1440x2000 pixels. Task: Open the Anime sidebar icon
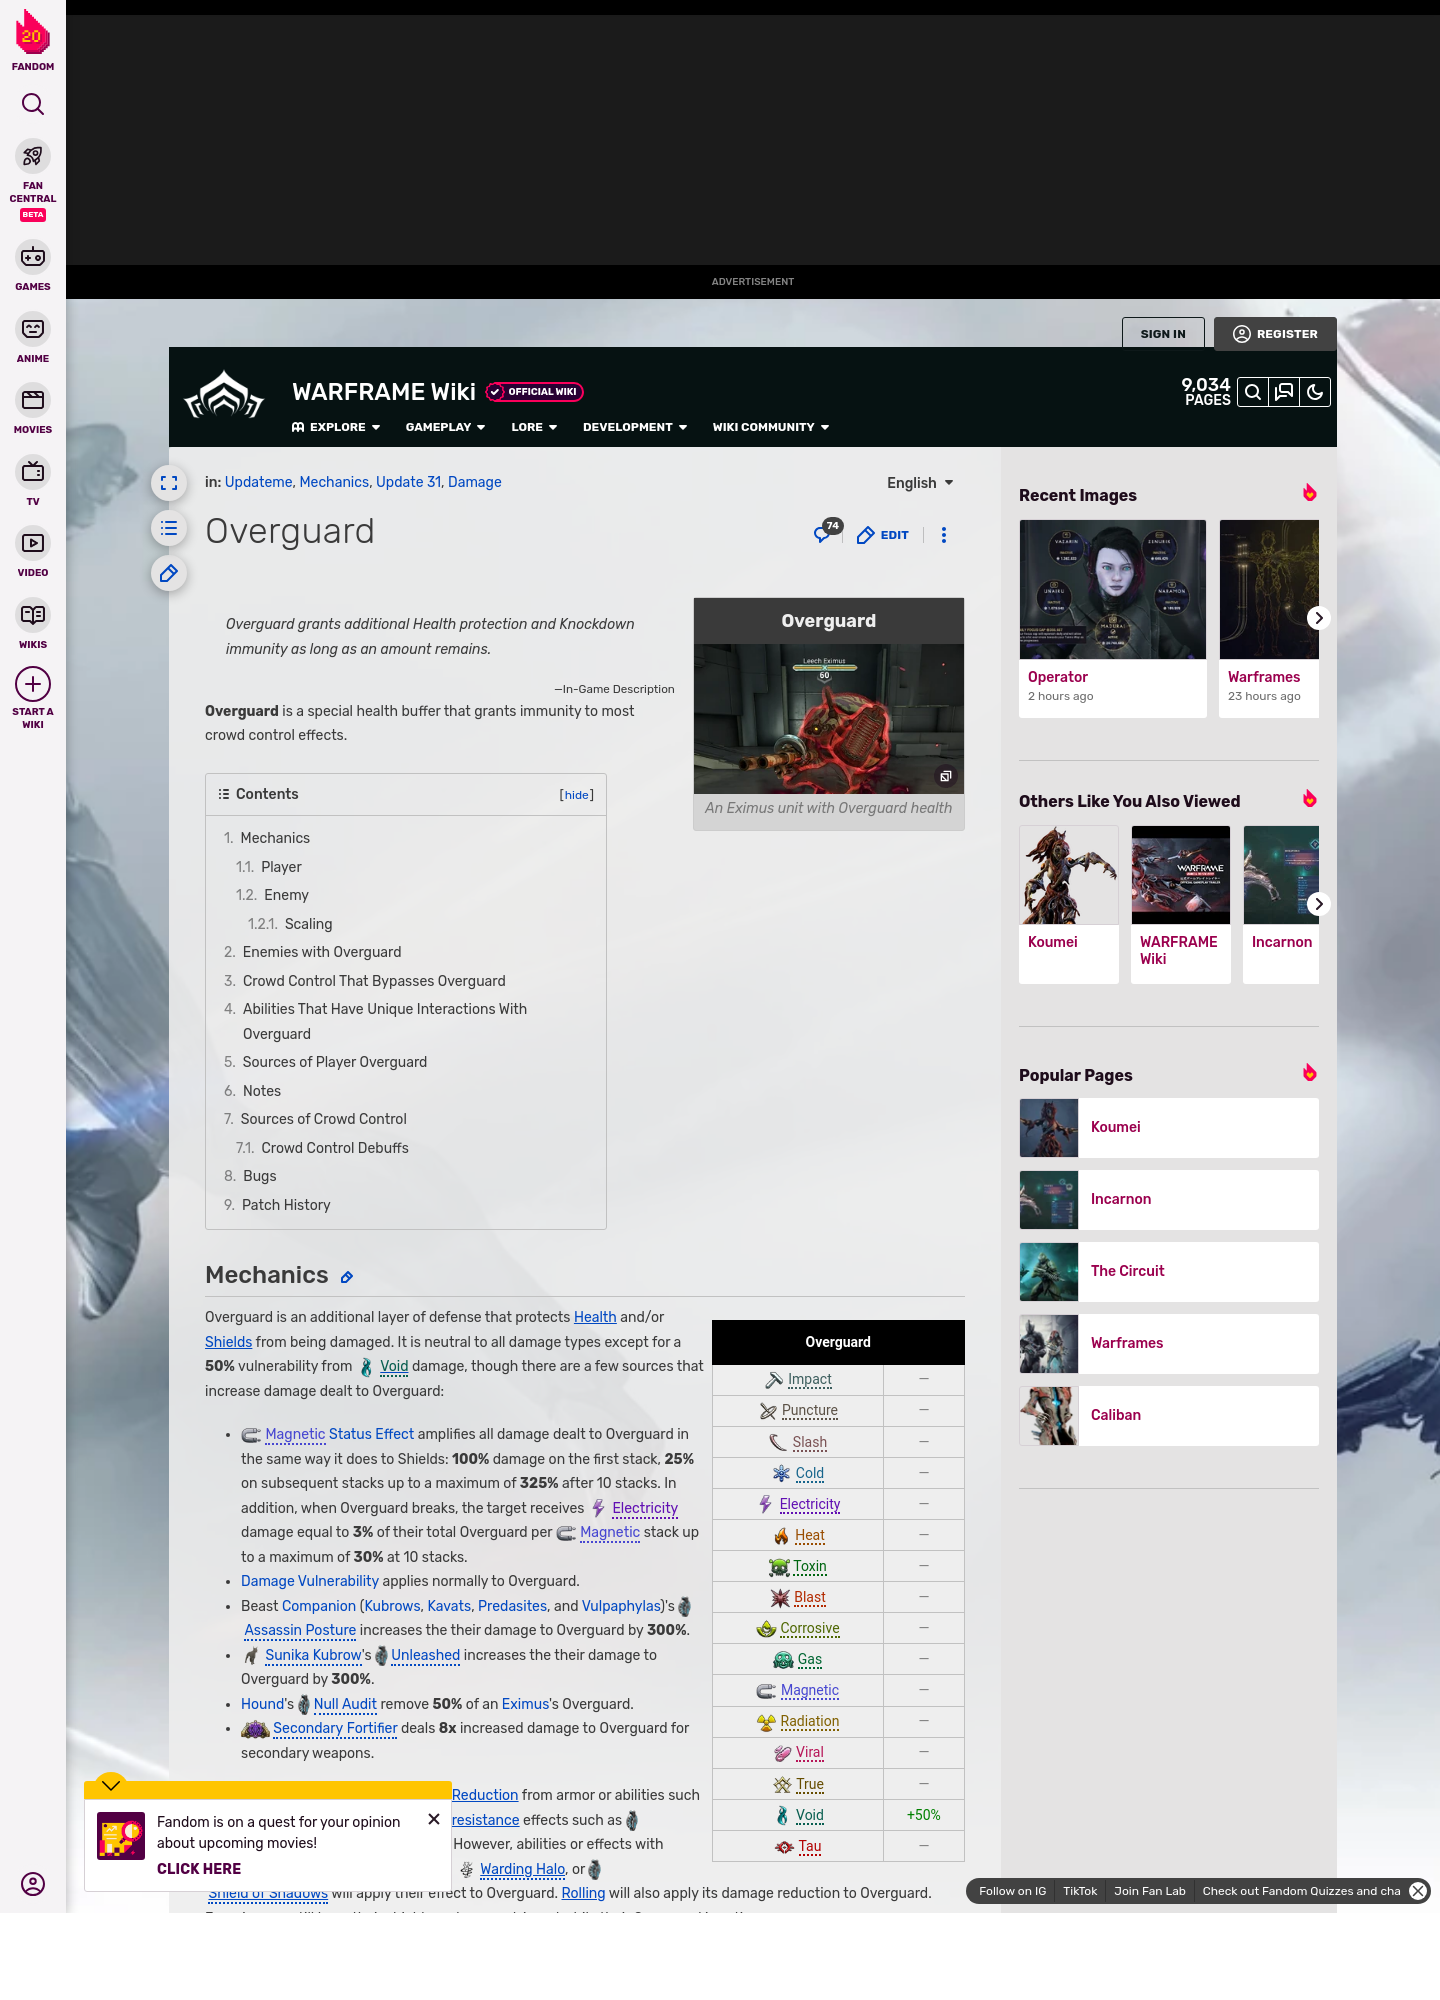click(x=33, y=329)
